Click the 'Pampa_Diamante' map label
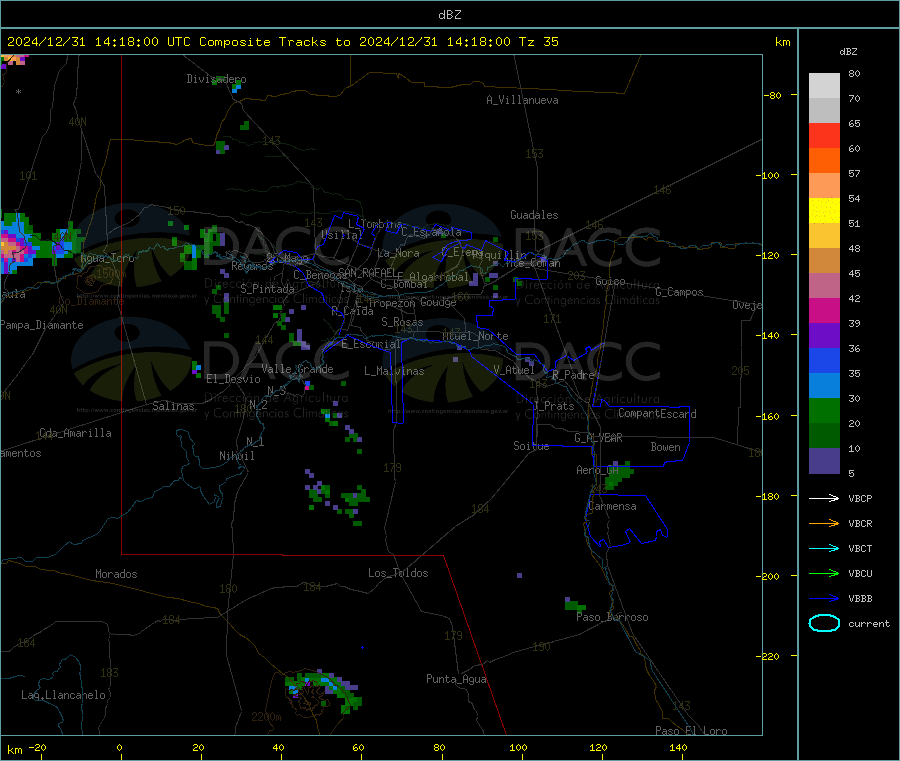This screenshot has width=900, height=761. click(42, 325)
